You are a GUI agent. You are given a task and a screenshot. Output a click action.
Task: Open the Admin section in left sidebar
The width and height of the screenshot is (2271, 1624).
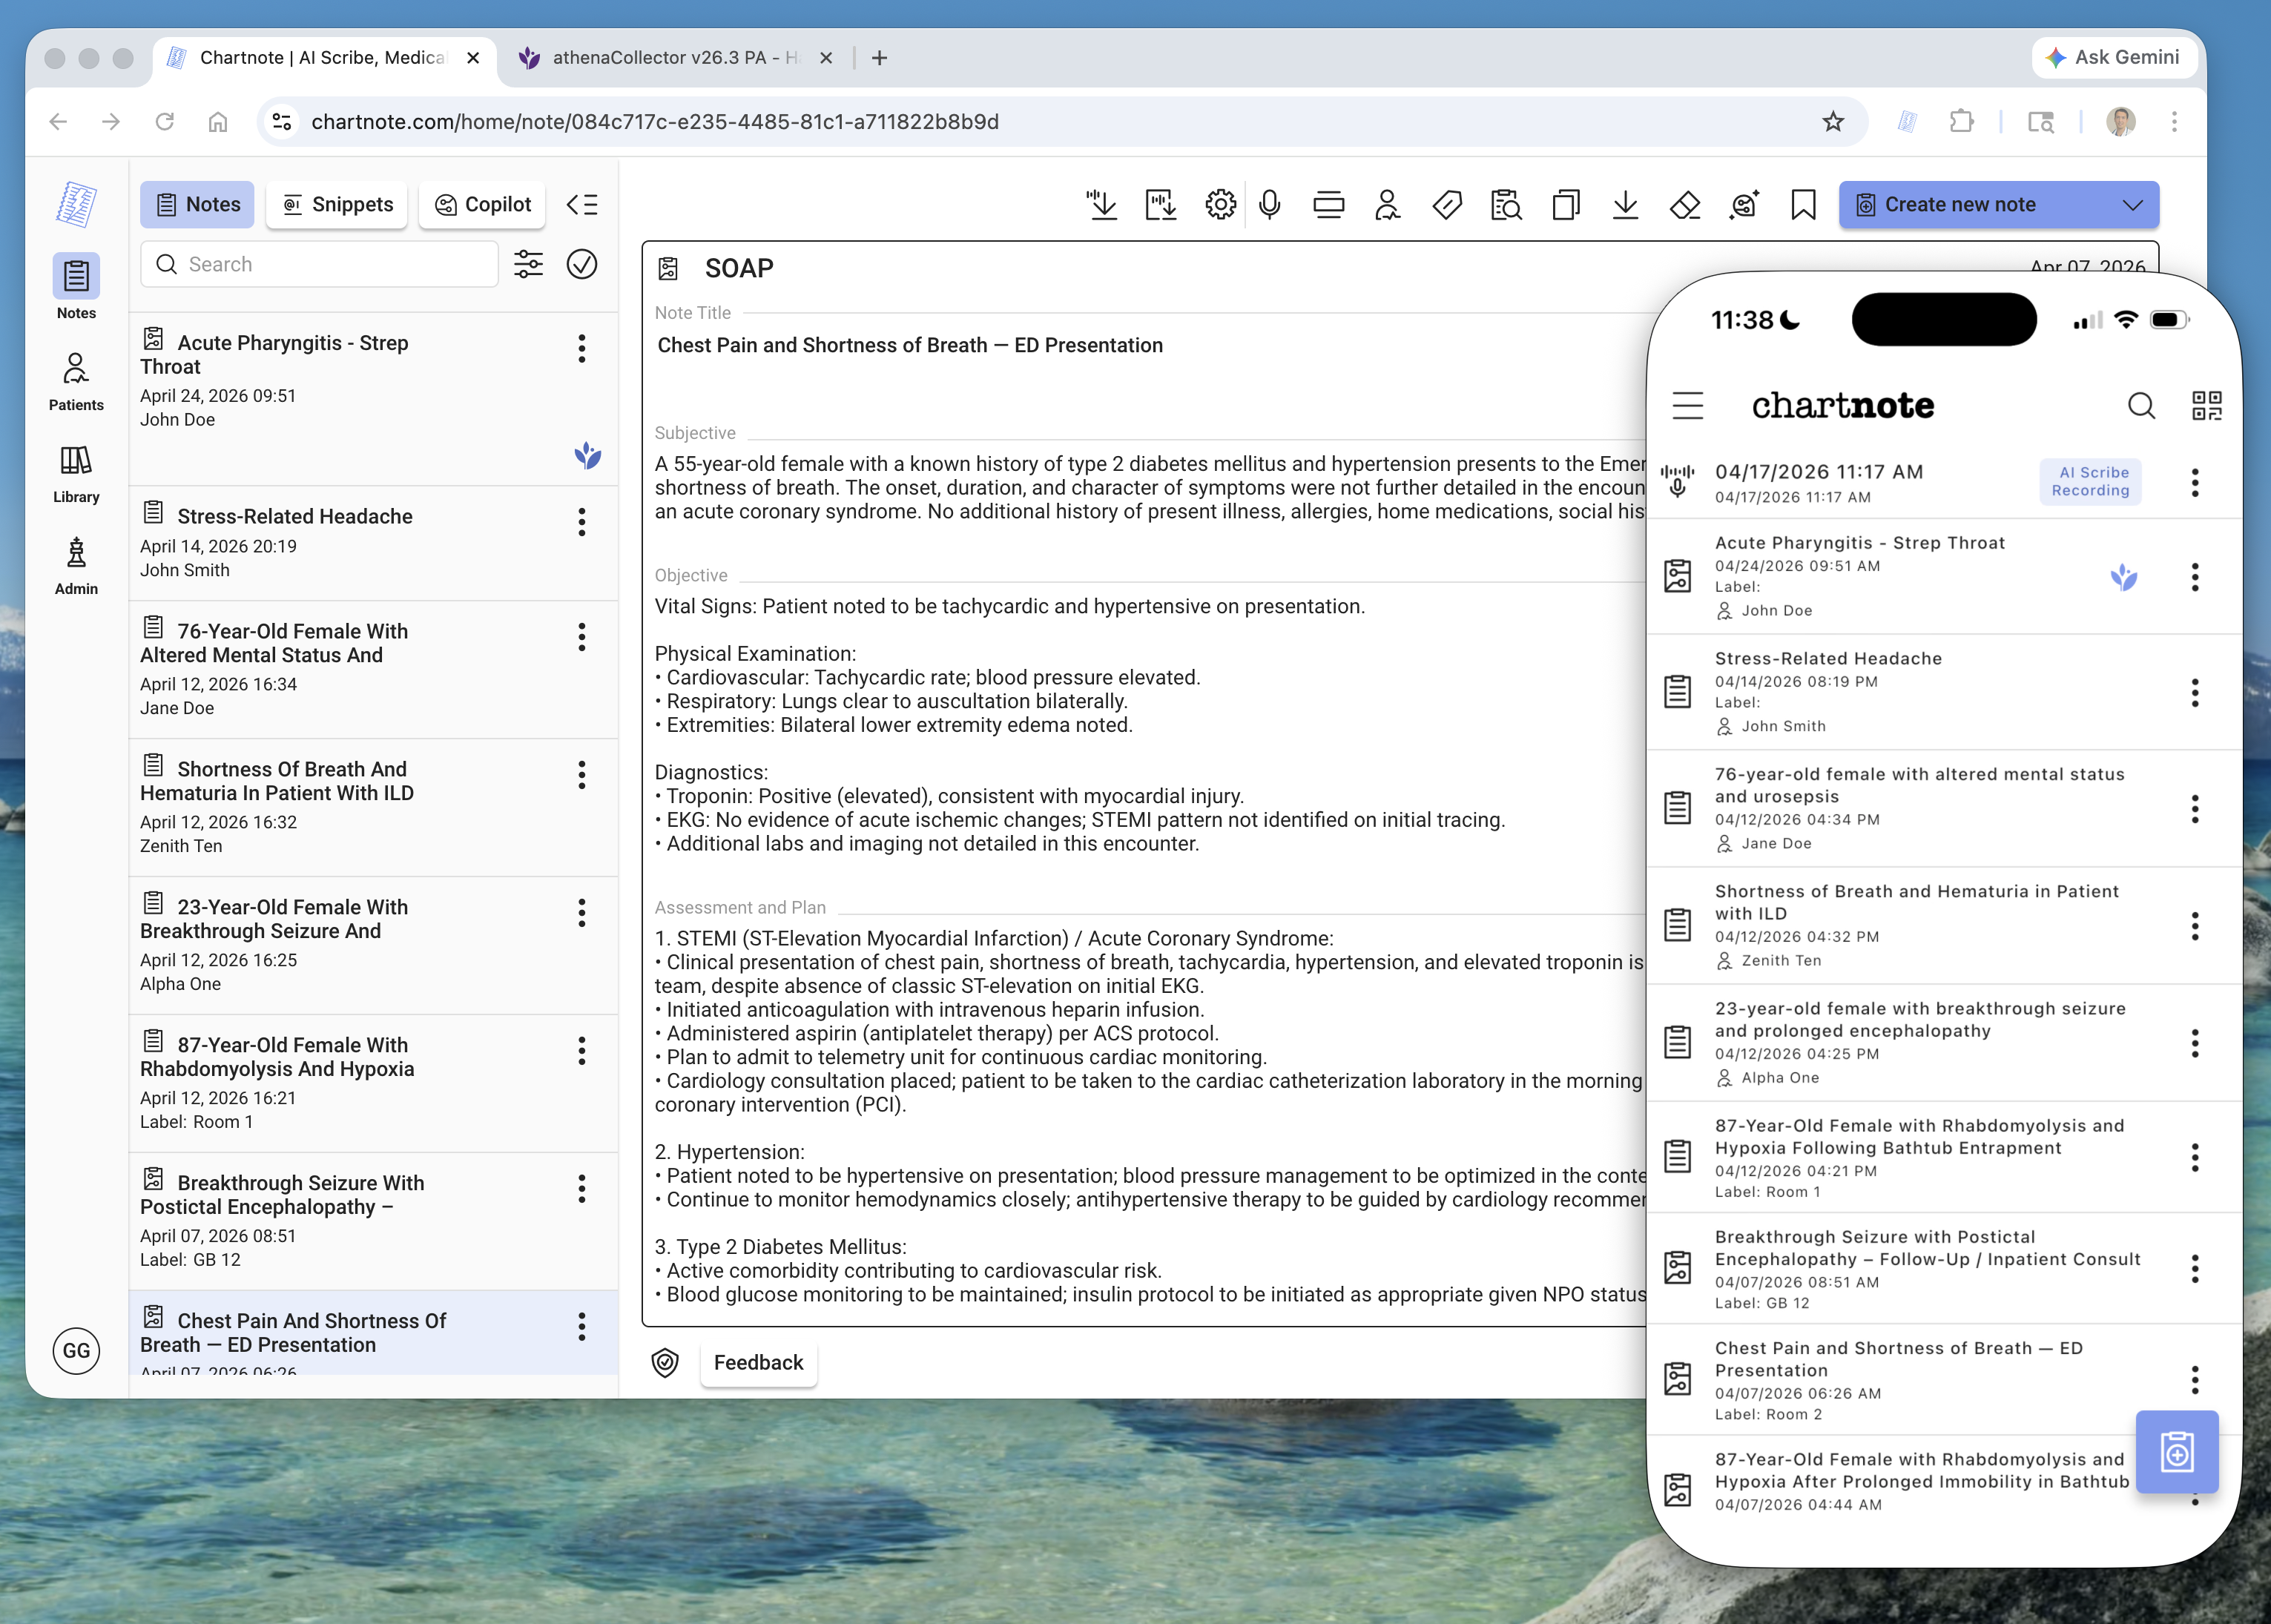click(76, 566)
